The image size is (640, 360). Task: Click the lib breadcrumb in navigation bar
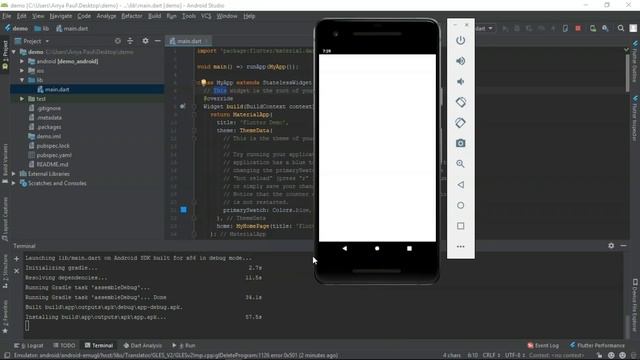[x=42, y=29]
